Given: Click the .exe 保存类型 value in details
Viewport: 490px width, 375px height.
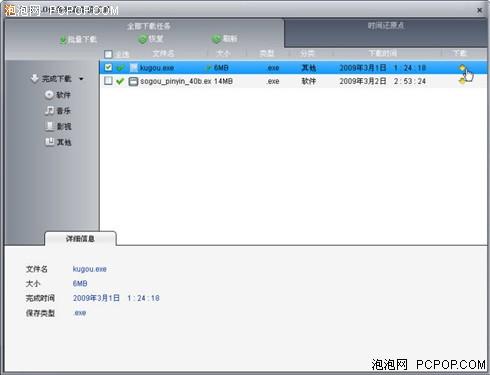Looking at the screenshot, I should click(79, 313).
